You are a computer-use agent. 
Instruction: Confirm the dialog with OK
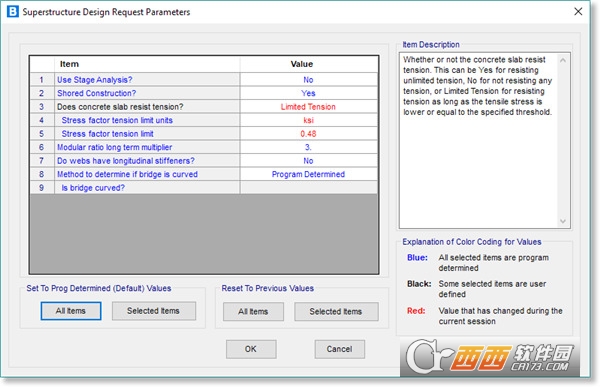click(251, 349)
